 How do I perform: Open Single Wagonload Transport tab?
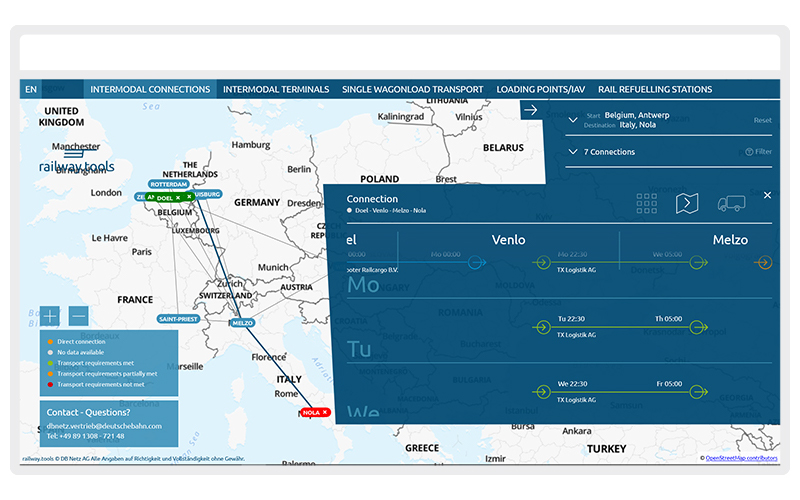point(412,89)
